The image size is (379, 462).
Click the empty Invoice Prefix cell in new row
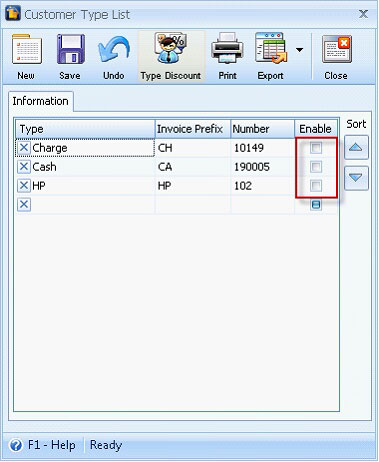click(193, 205)
